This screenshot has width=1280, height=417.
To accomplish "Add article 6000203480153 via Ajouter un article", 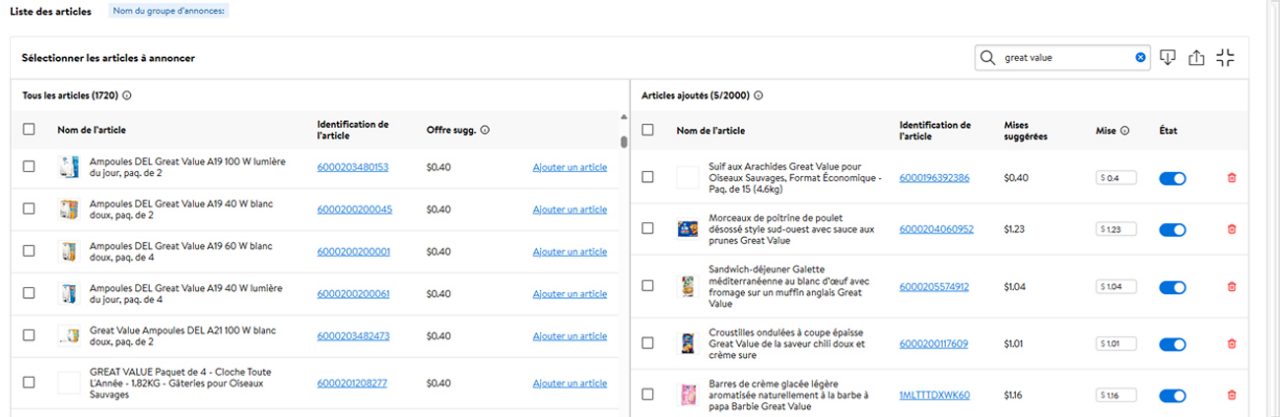I will tap(569, 167).
